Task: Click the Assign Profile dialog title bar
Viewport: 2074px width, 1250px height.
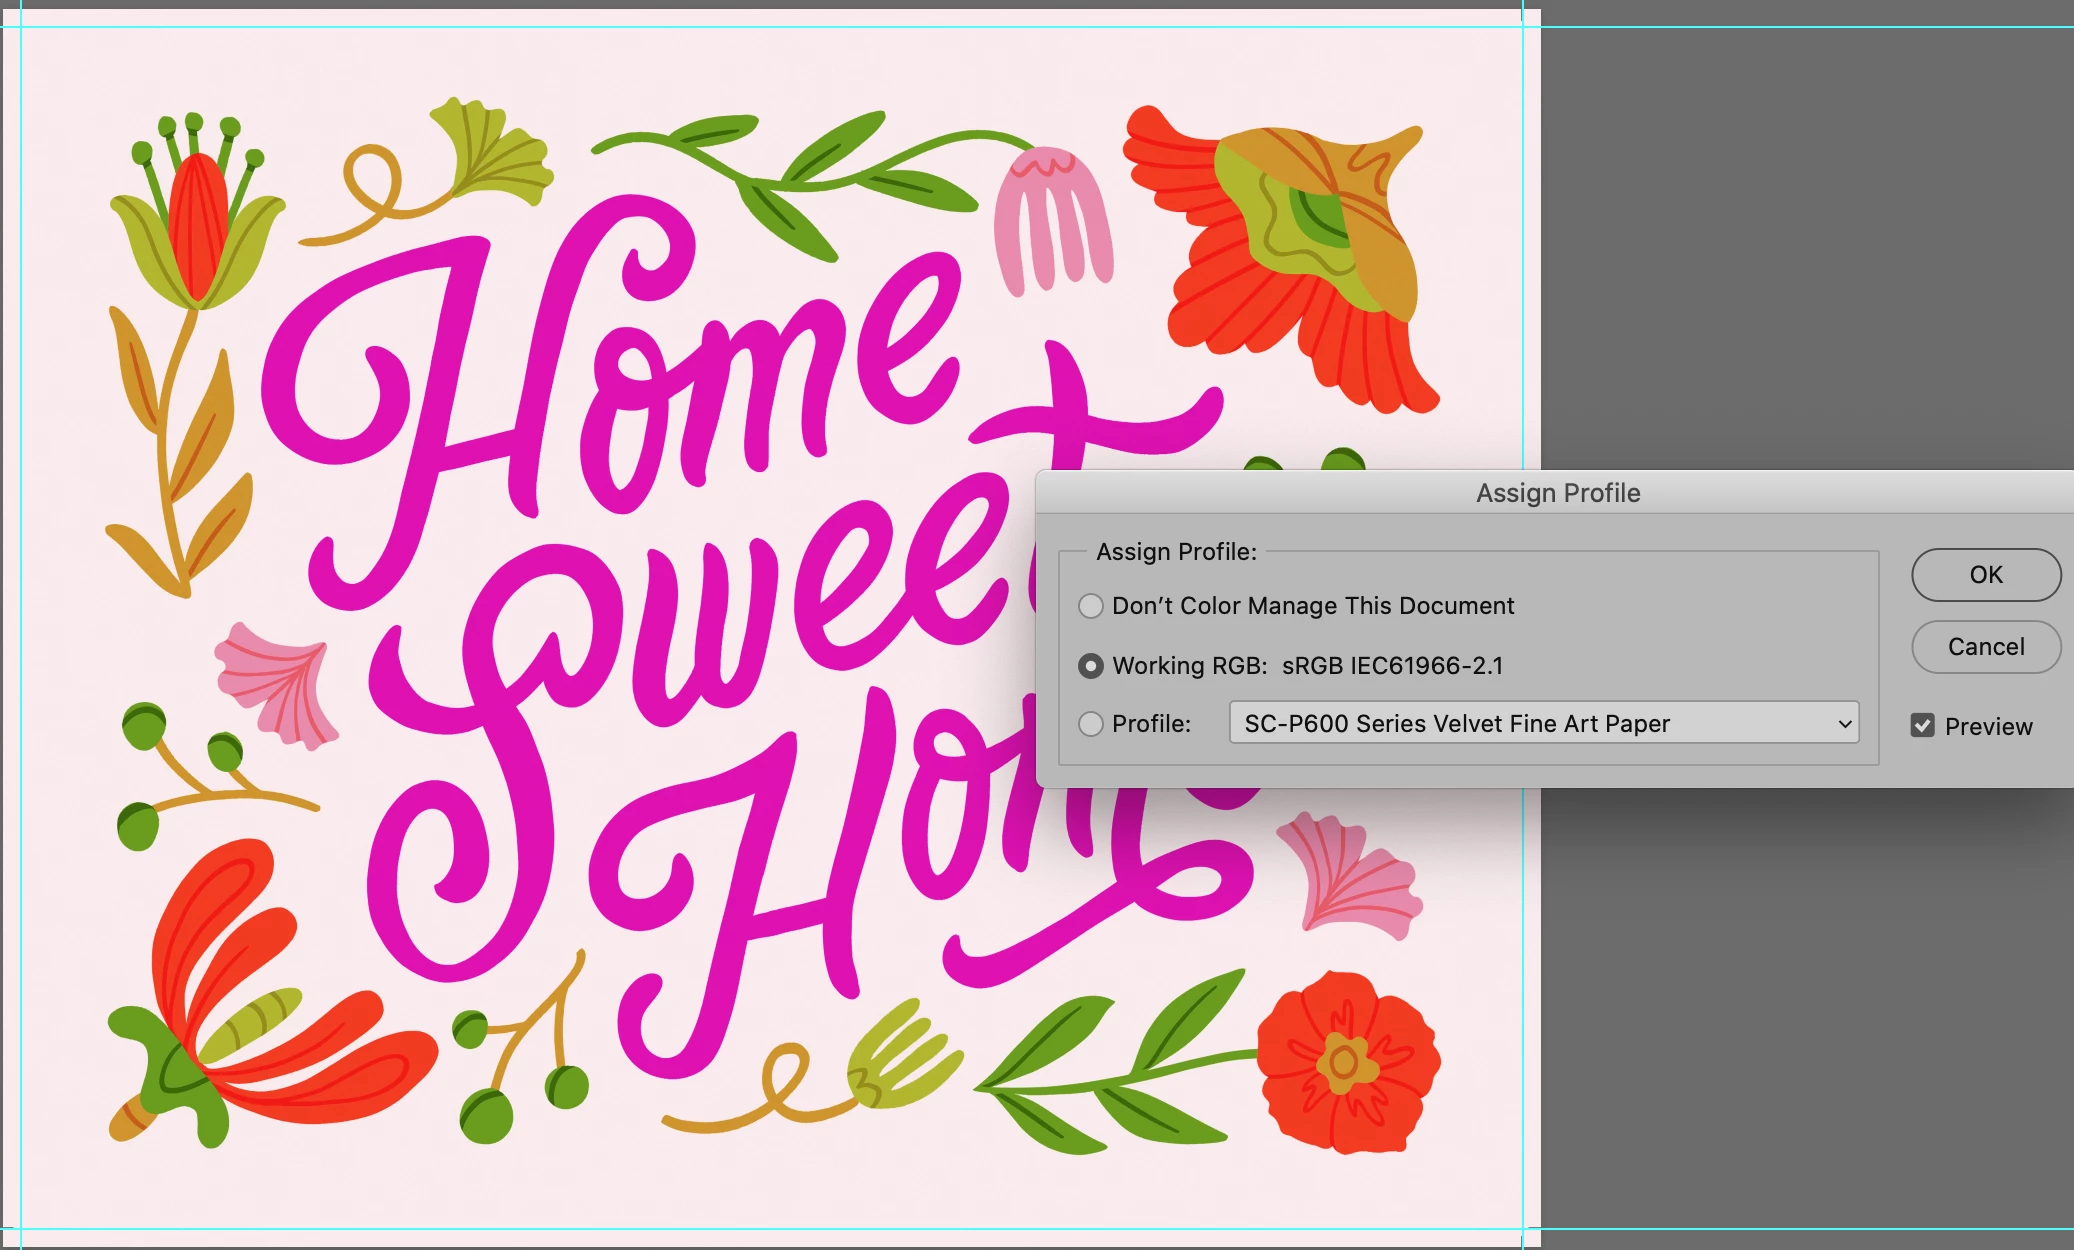Action: point(1557,493)
